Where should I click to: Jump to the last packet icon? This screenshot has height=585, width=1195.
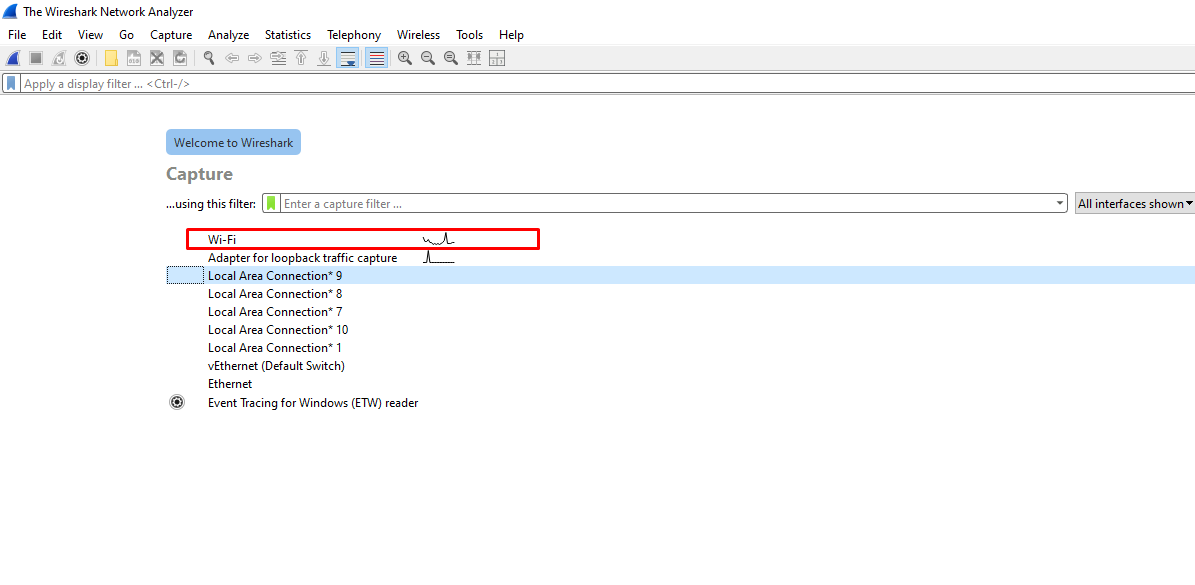click(324, 58)
